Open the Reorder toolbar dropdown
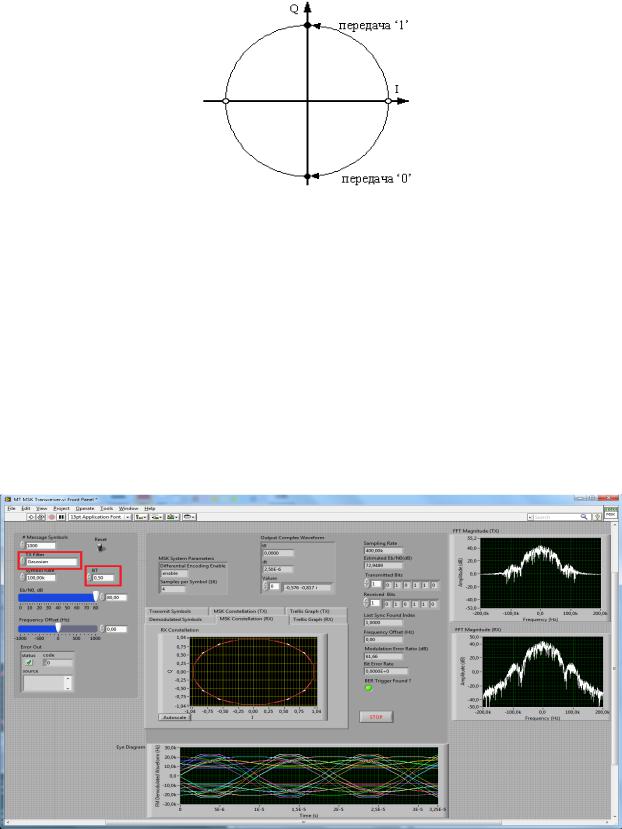622x829 pixels. click(x=189, y=517)
